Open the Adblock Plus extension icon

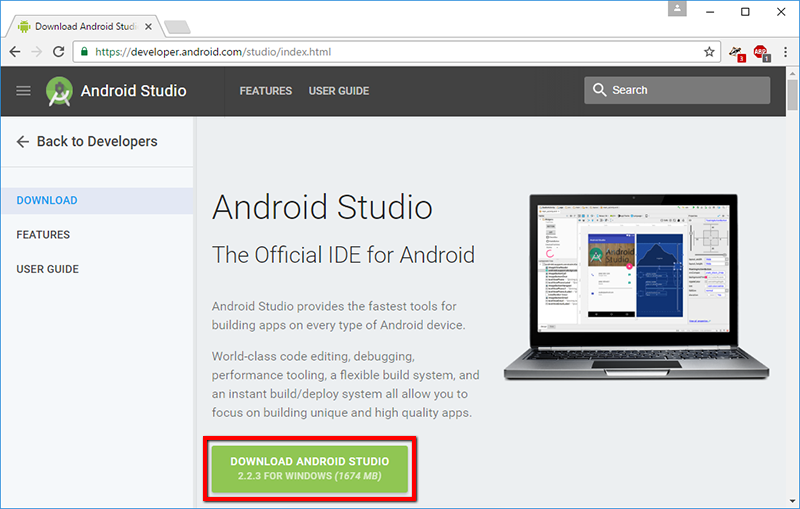761,53
